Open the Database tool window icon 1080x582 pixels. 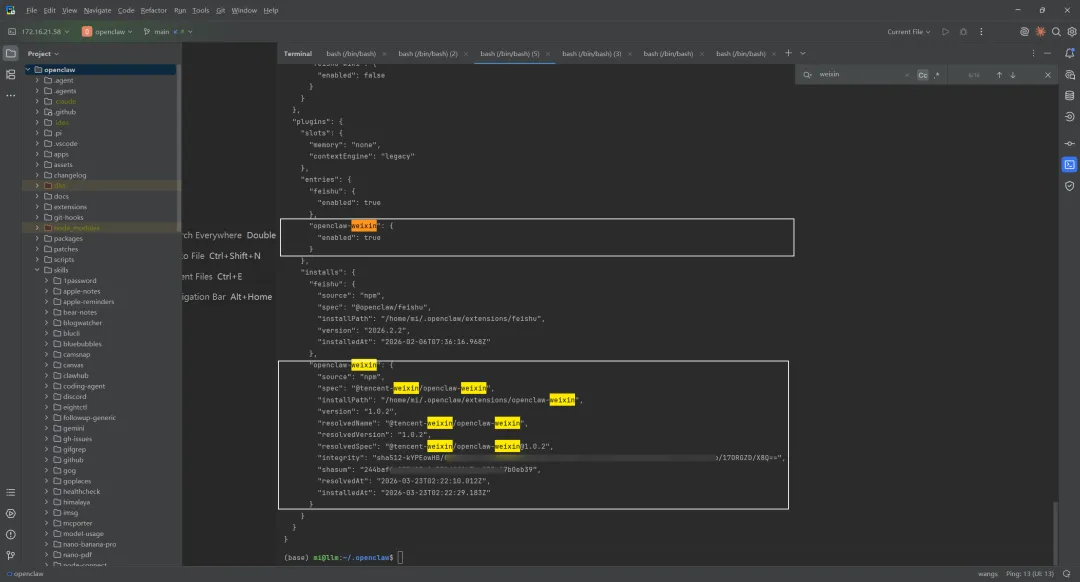tap(1069, 96)
